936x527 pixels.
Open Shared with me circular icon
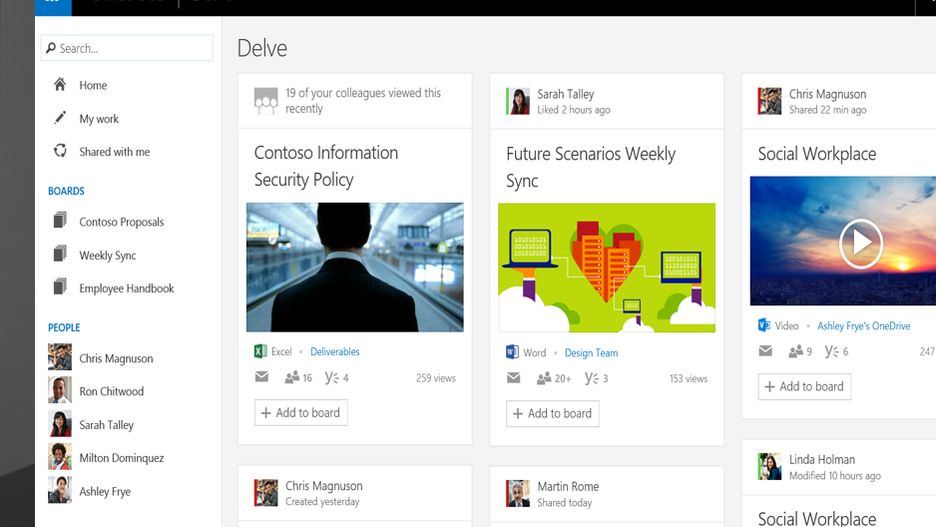tap(60, 150)
